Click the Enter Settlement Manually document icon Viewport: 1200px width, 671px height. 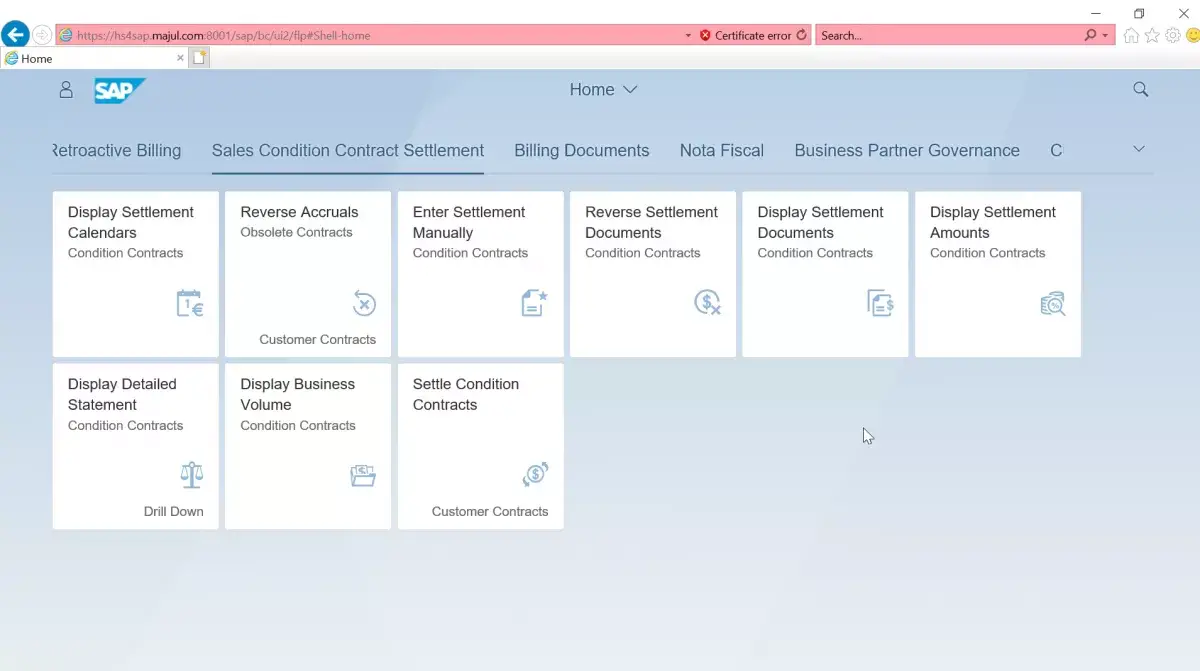(x=535, y=303)
